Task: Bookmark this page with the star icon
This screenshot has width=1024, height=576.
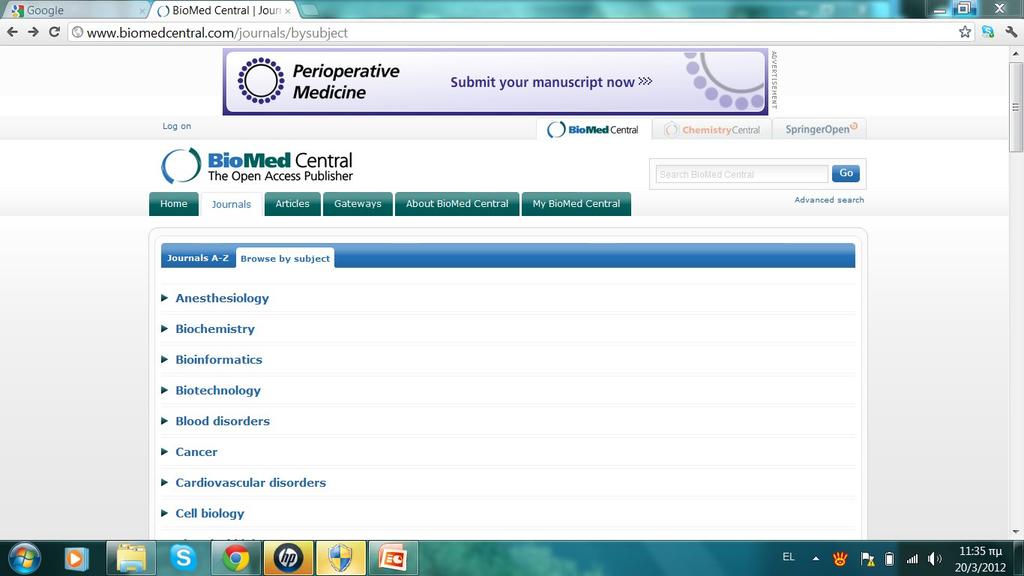Action: click(x=965, y=32)
